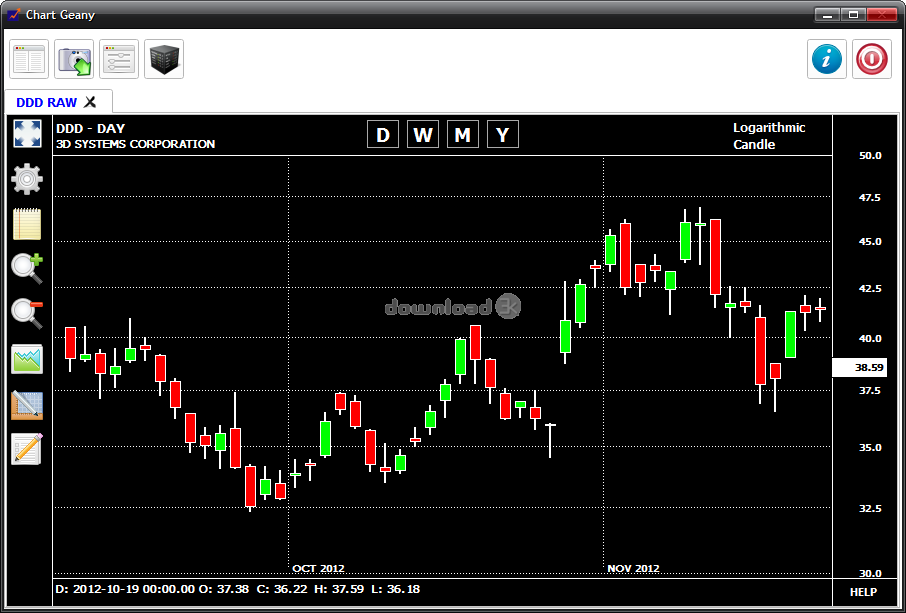This screenshot has height=613, width=906.
Task: Click the 38.59 current price marker
Action: pyautogui.click(x=859, y=367)
